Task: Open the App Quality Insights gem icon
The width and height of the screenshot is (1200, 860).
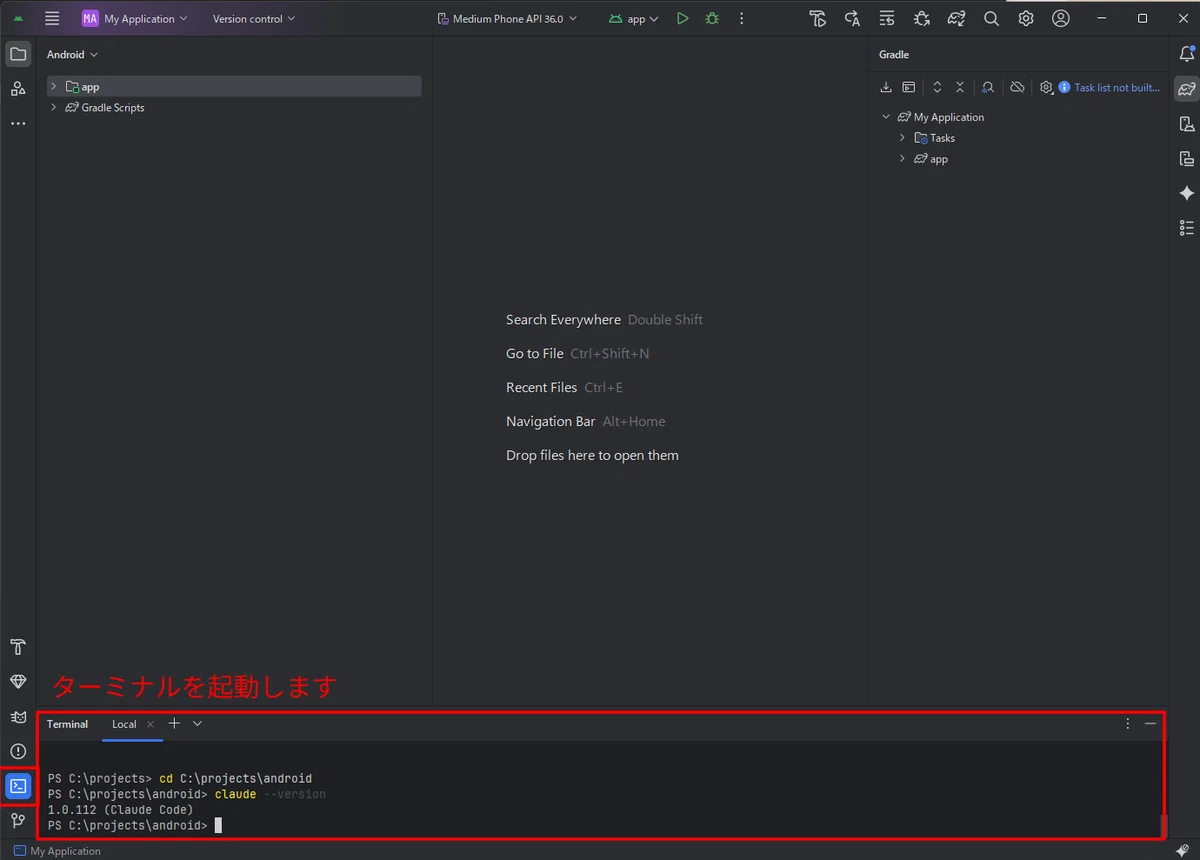Action: click(x=18, y=681)
